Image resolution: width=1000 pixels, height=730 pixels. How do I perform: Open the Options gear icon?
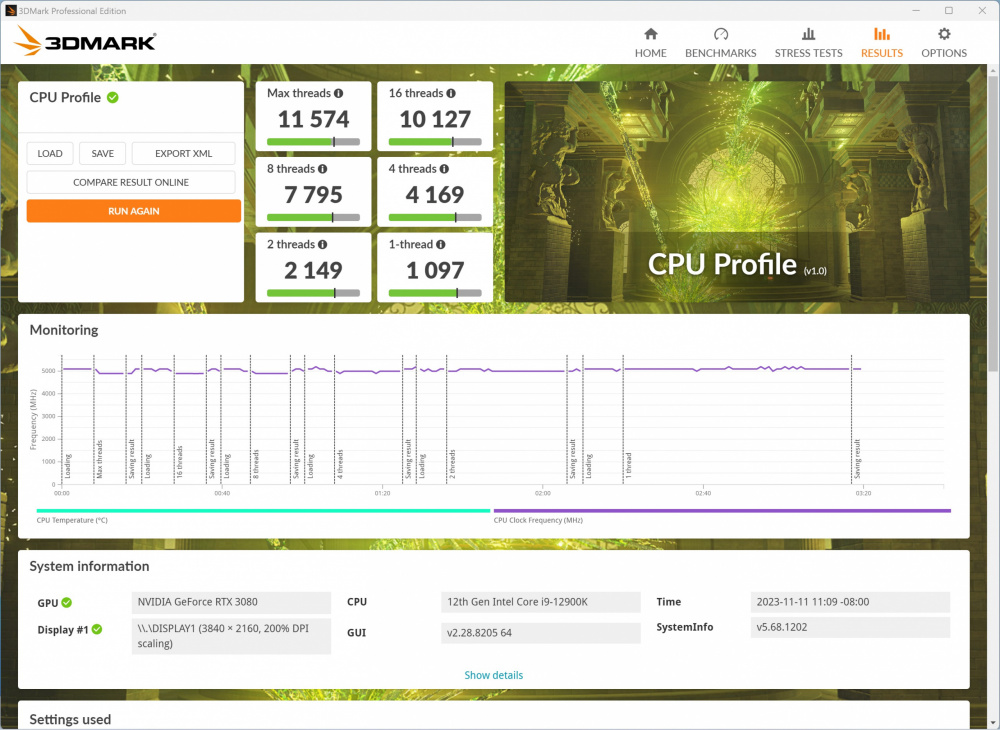click(x=944, y=34)
